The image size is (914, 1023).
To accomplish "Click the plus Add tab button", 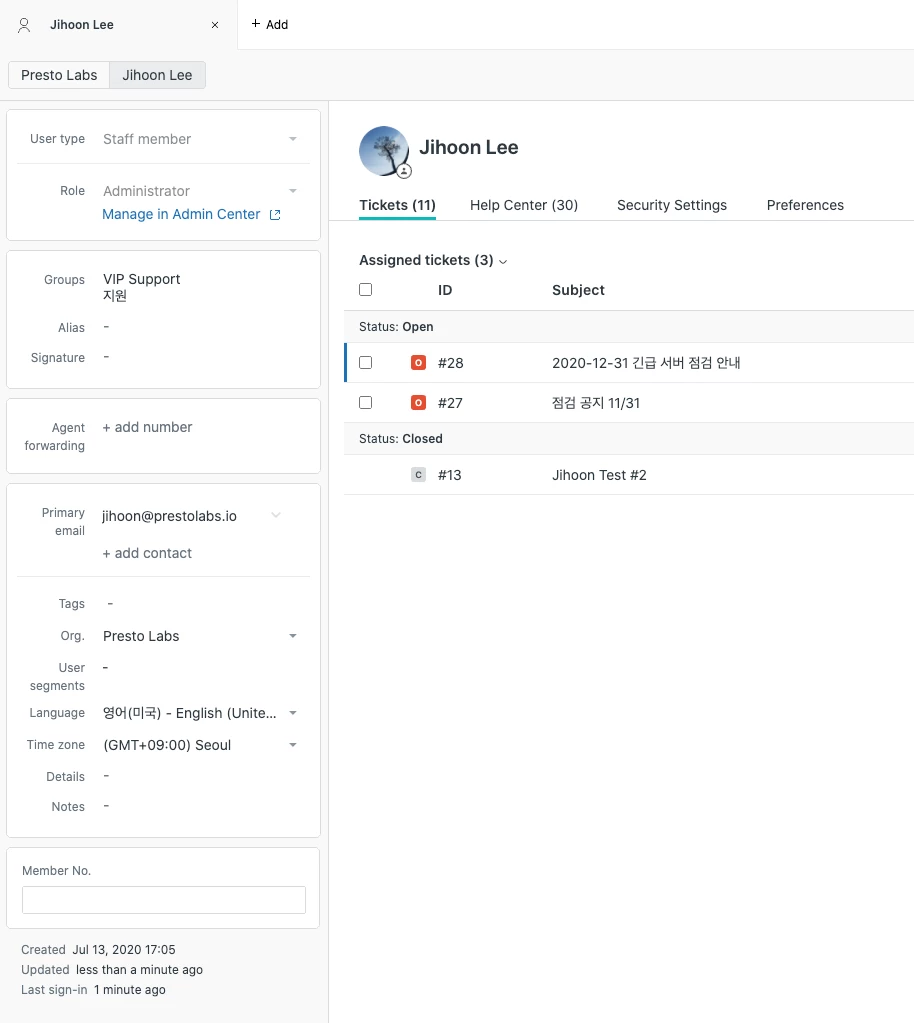I will [x=269, y=24].
